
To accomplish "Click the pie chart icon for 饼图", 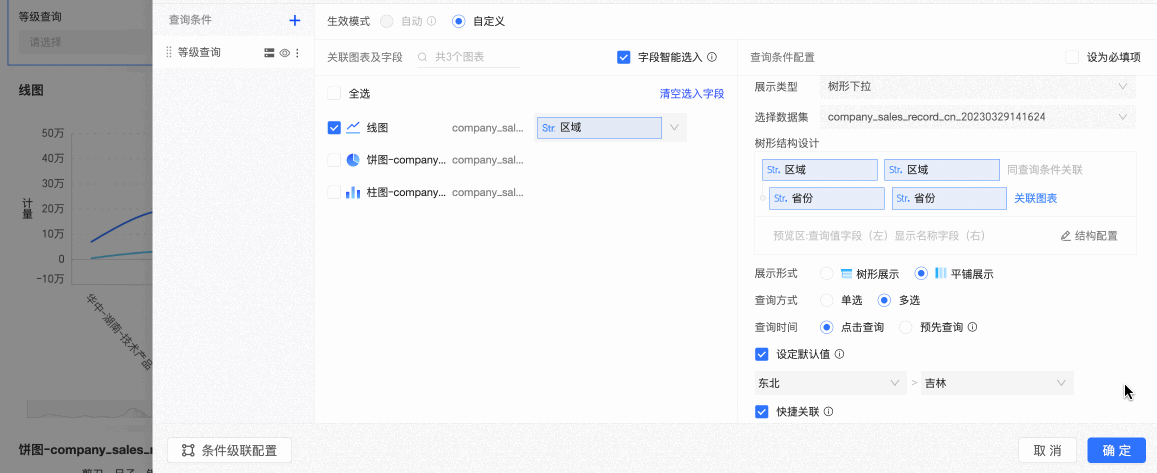I will pyautogui.click(x=353, y=159).
